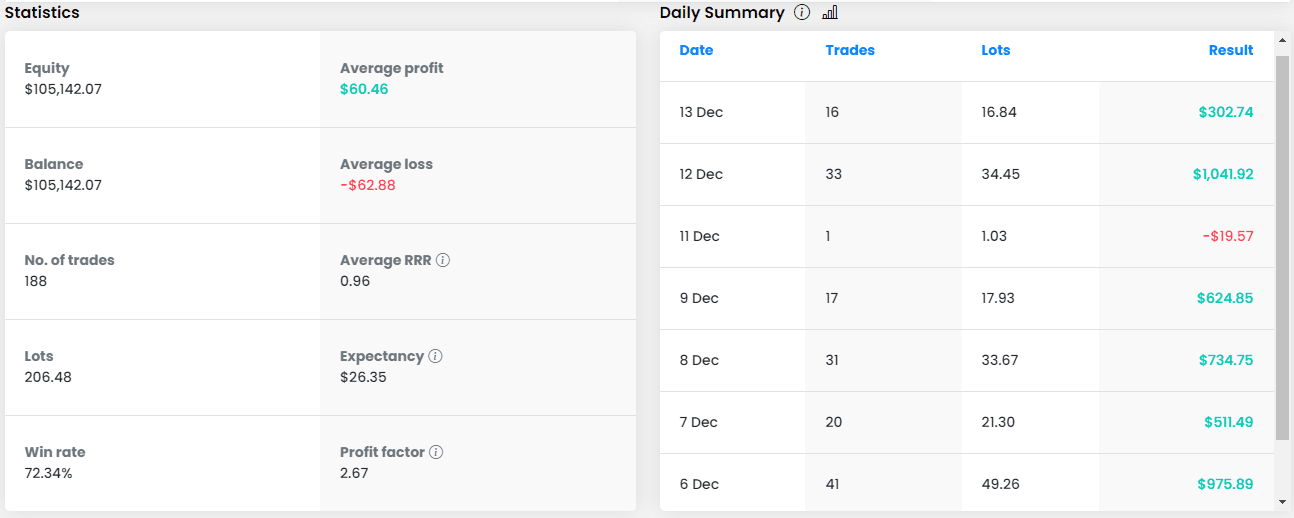Select the 13 Dec row
This screenshot has width=1294, height=518.
[701, 112]
